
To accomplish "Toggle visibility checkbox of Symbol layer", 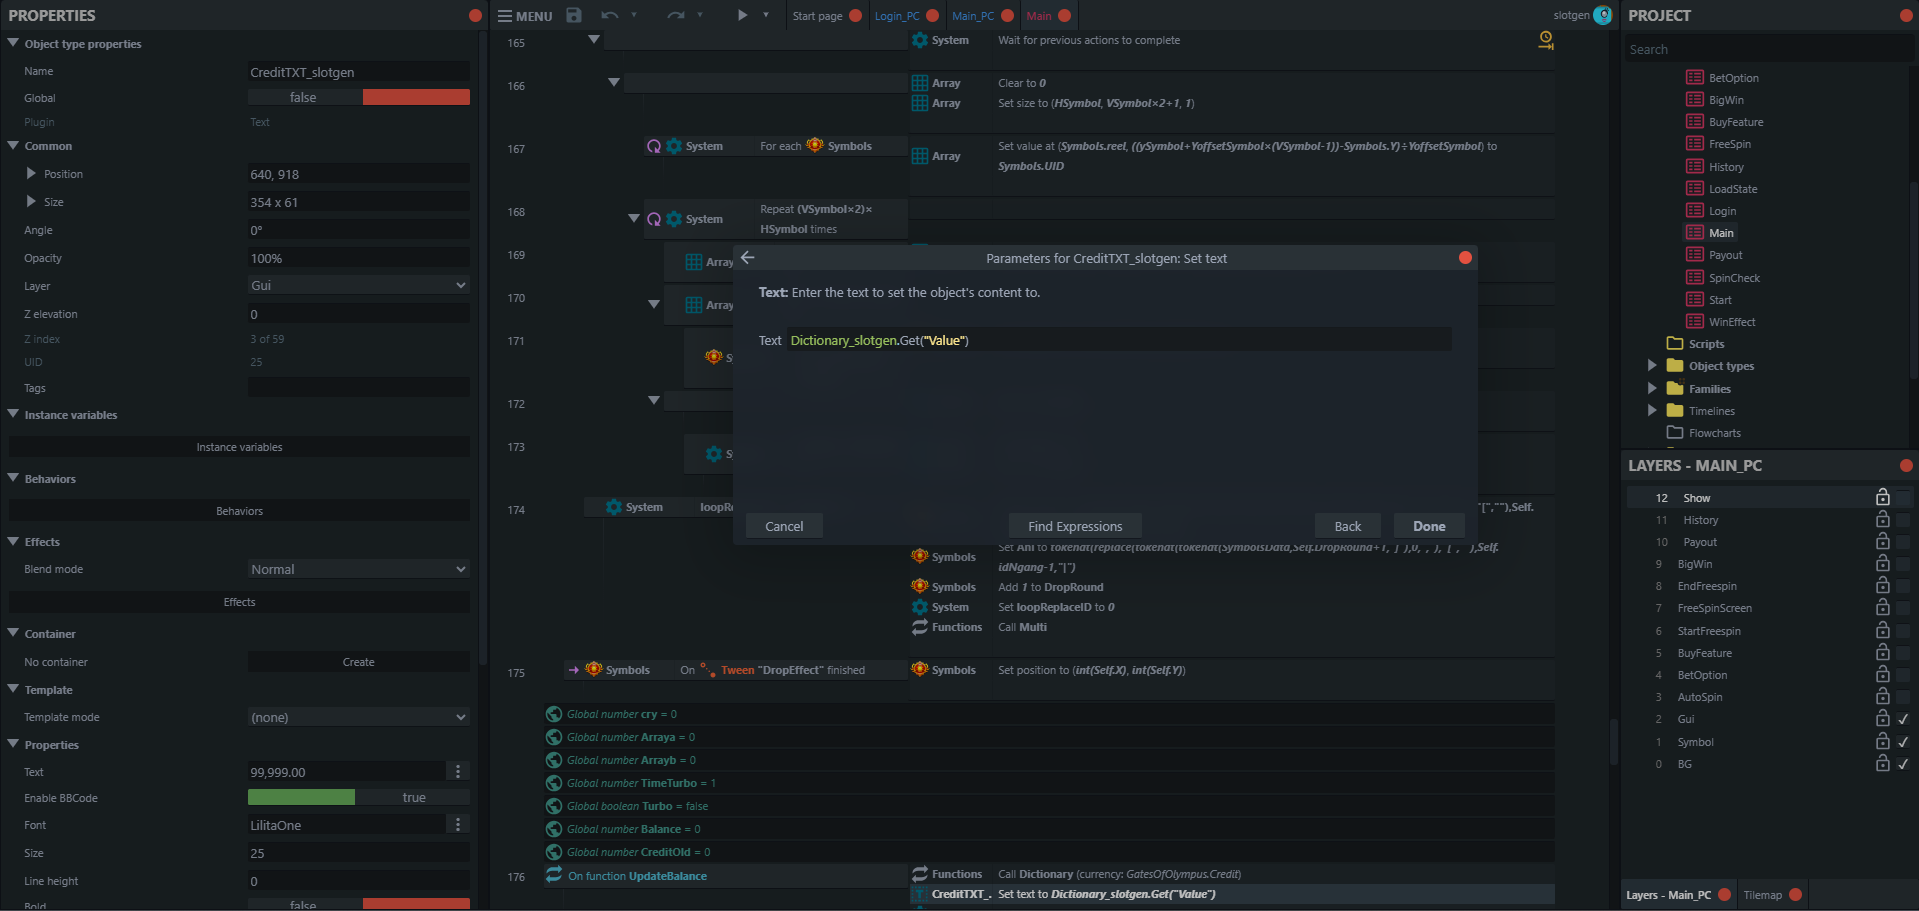I will coord(1903,741).
